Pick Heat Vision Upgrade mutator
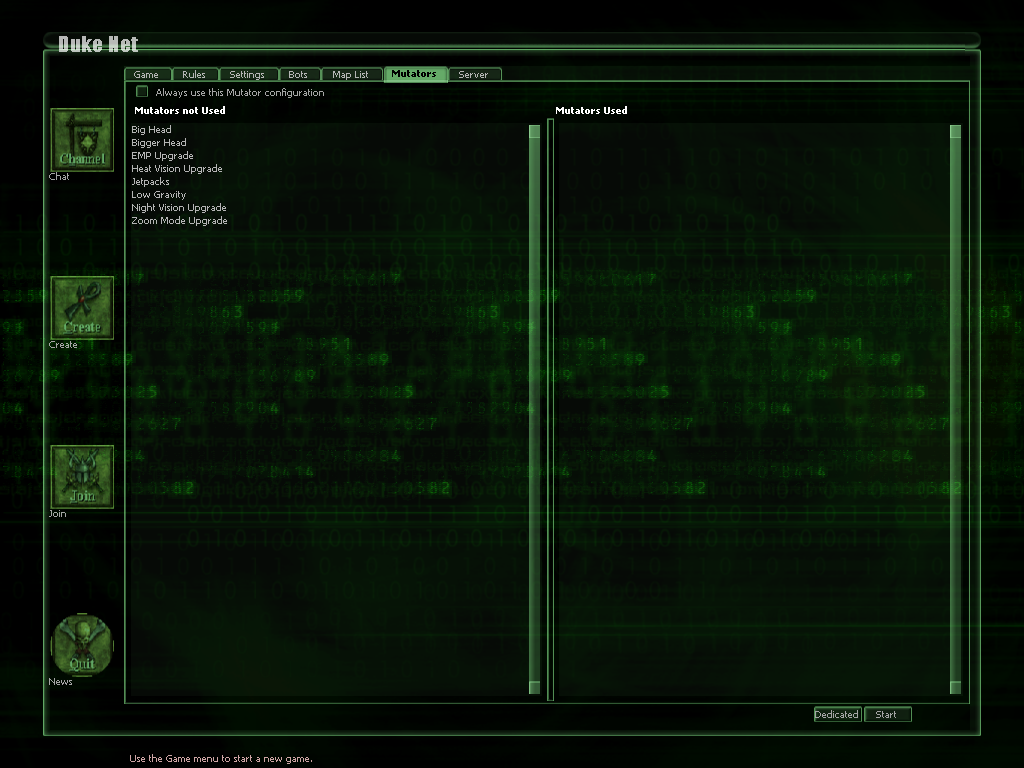Viewport: 1024px width, 768px height. [177, 168]
